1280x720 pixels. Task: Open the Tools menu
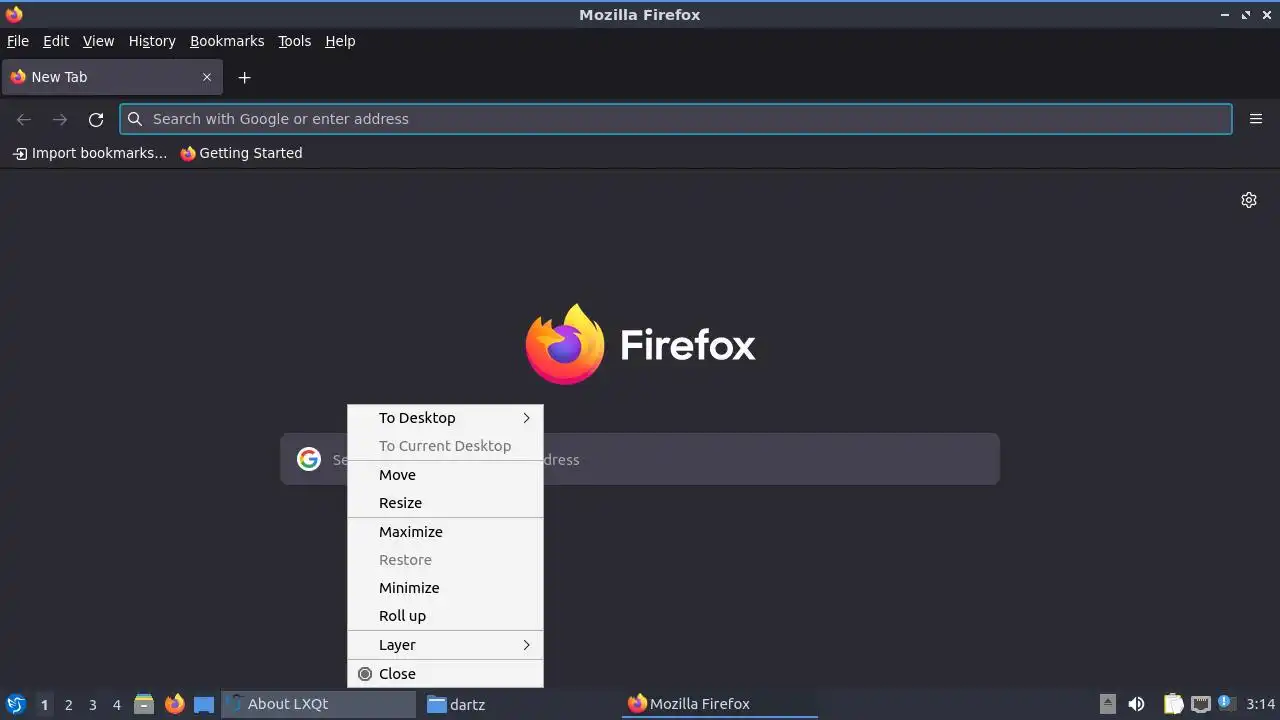pos(294,41)
